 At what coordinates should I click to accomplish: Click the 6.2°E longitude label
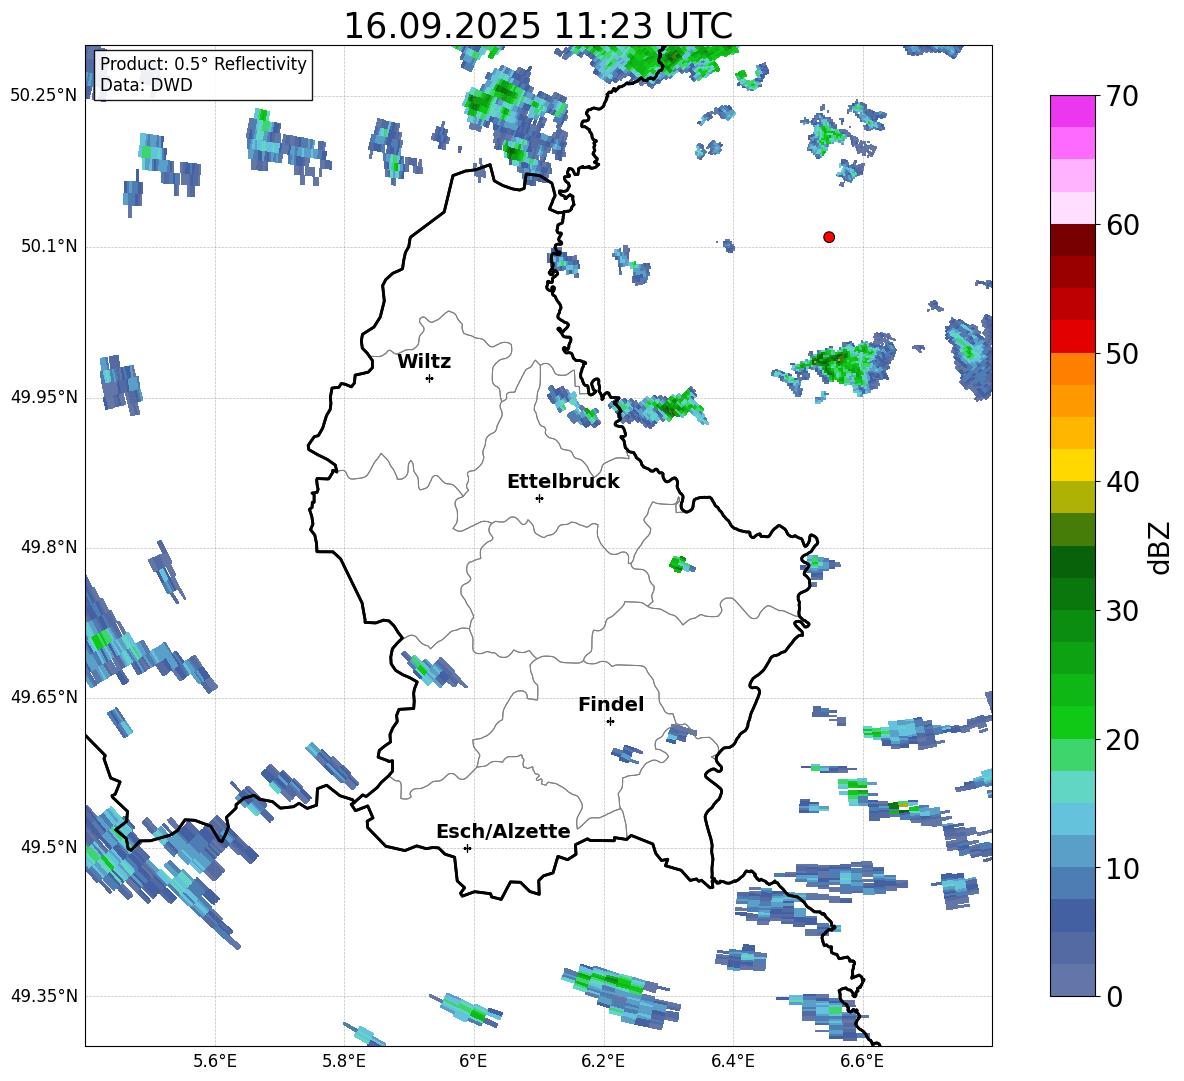point(603,1061)
